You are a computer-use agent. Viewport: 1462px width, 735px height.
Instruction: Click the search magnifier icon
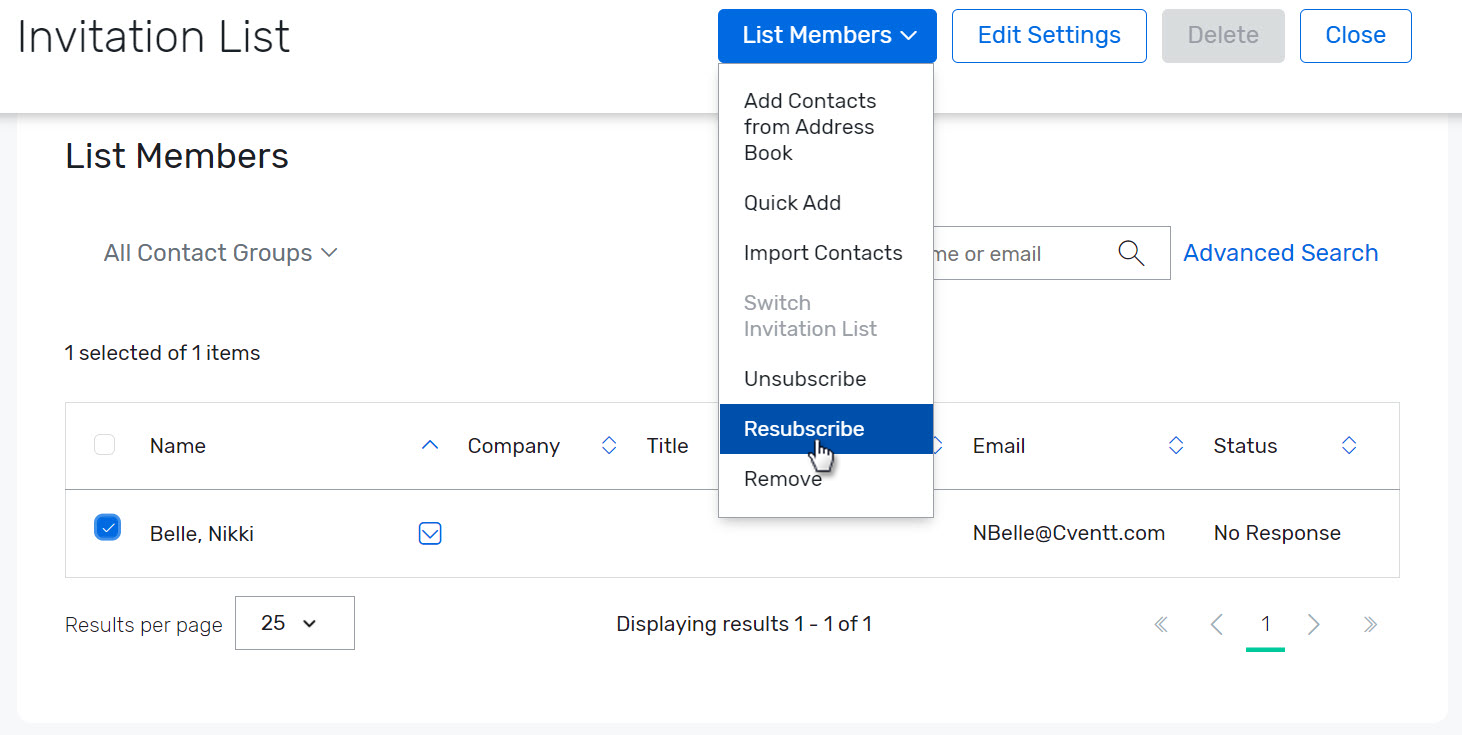pyautogui.click(x=1131, y=253)
